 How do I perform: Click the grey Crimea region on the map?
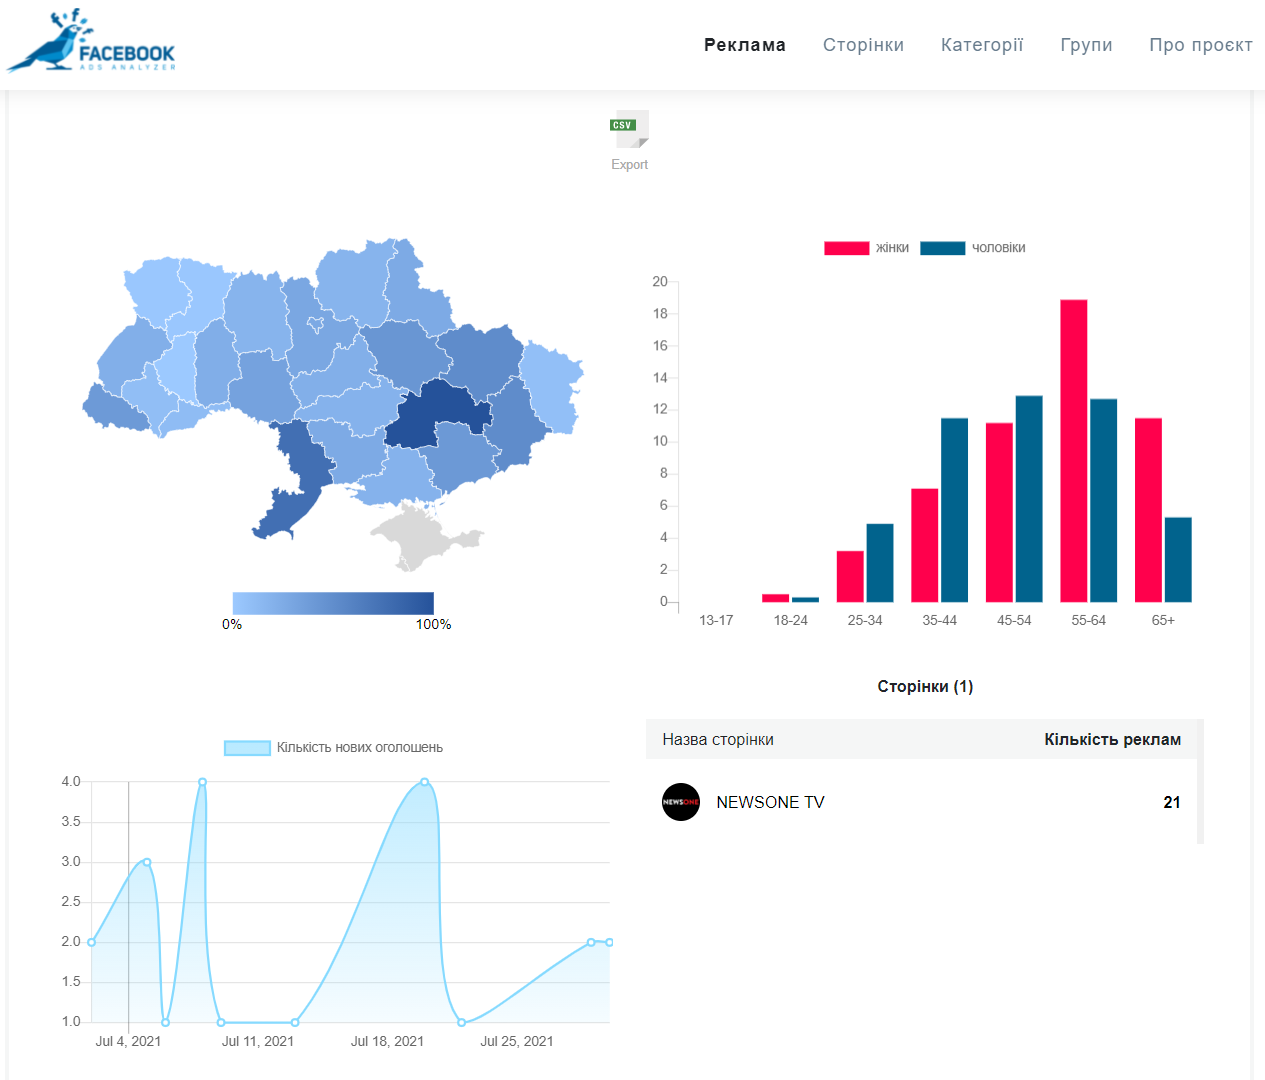420,535
